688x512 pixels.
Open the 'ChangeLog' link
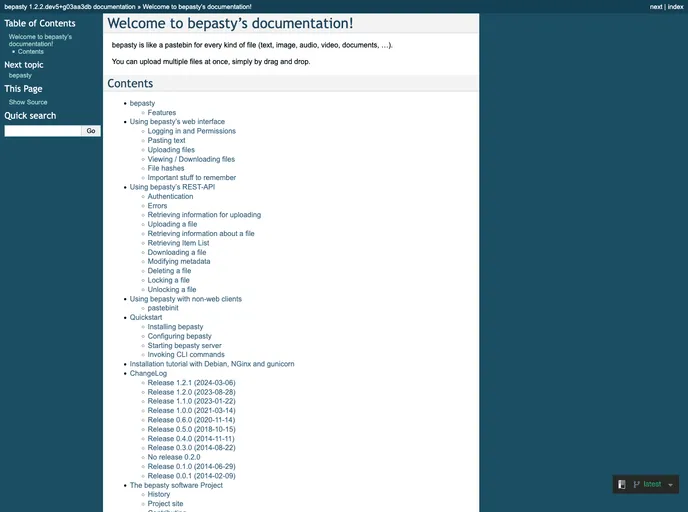[x=148, y=373]
